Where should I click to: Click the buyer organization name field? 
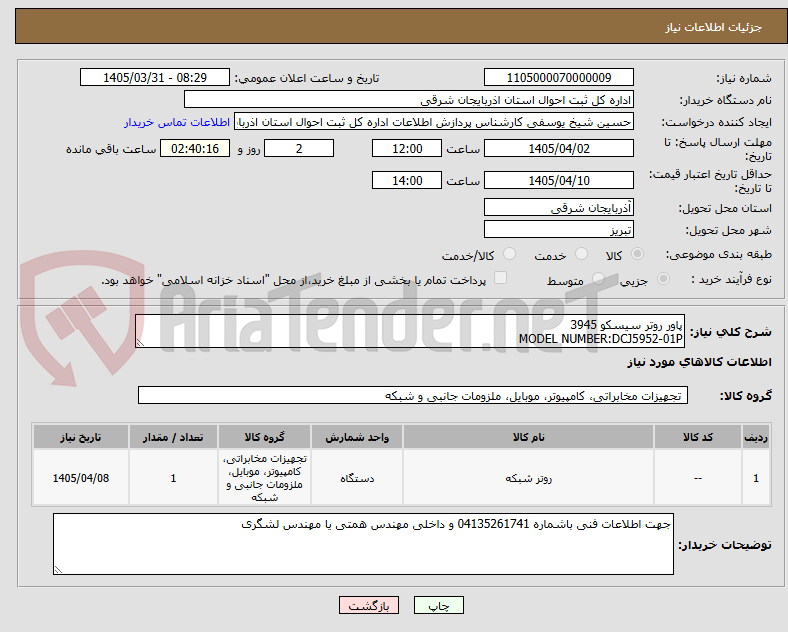click(x=409, y=99)
